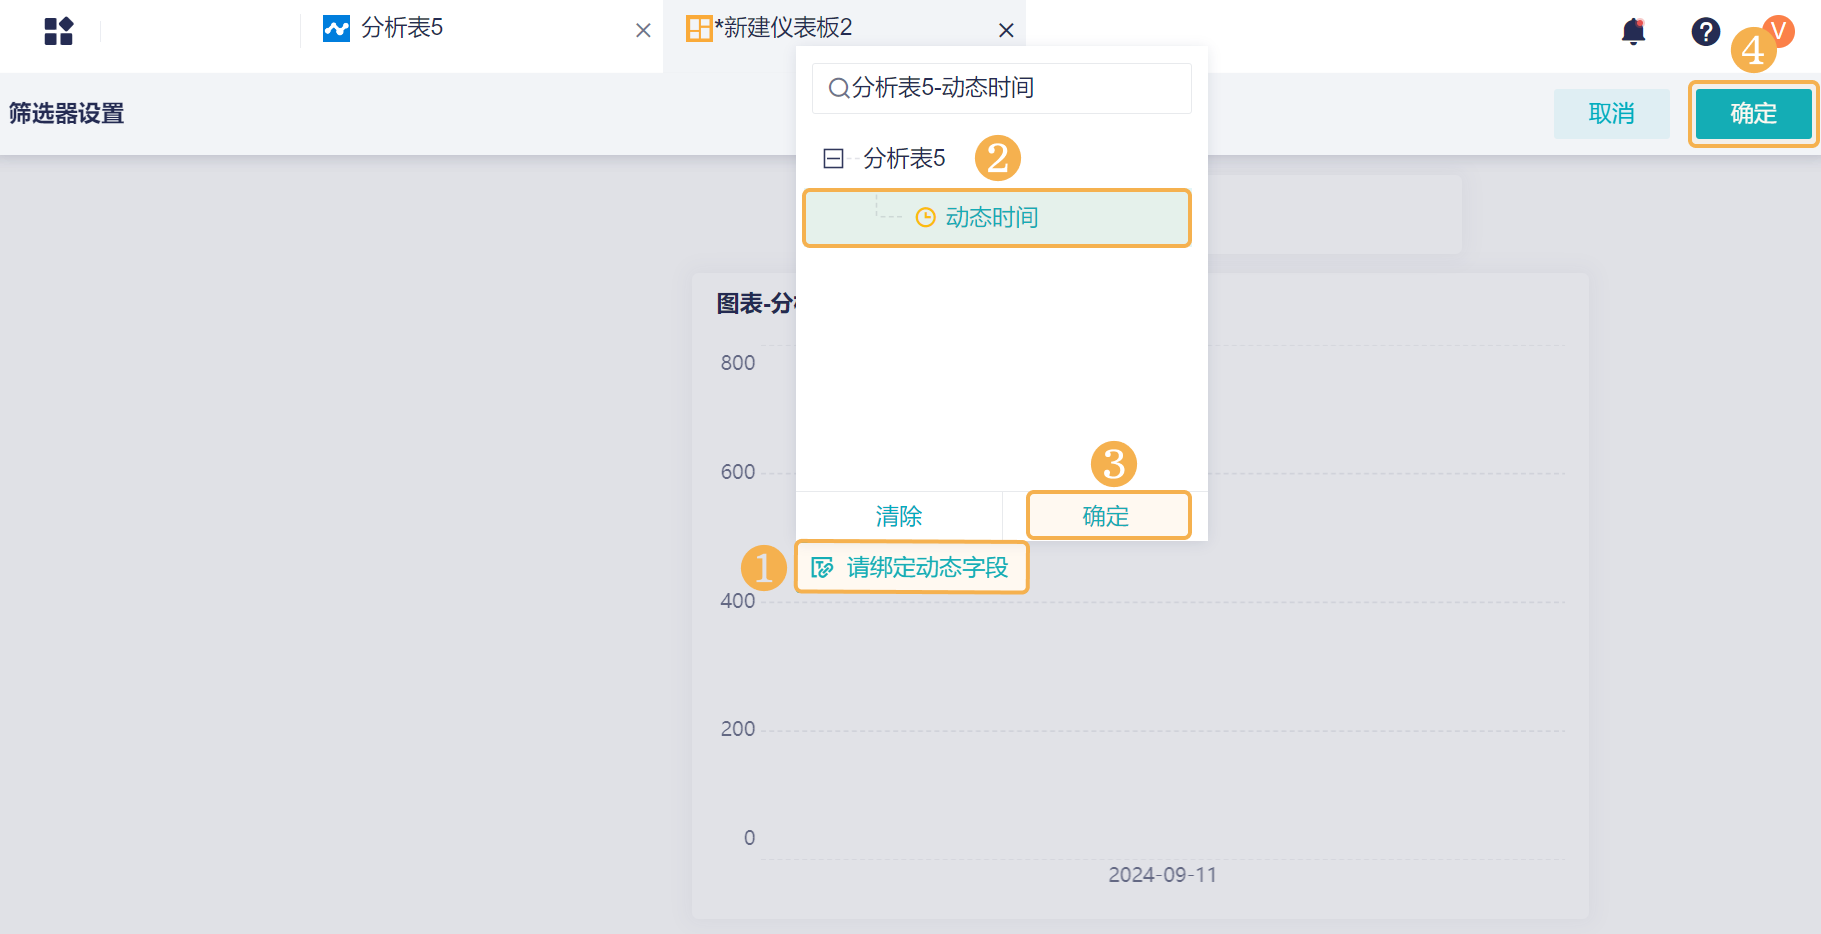The width and height of the screenshot is (1821, 934).
Task: Click the clock icon beside 动态时间
Action: tap(926, 218)
